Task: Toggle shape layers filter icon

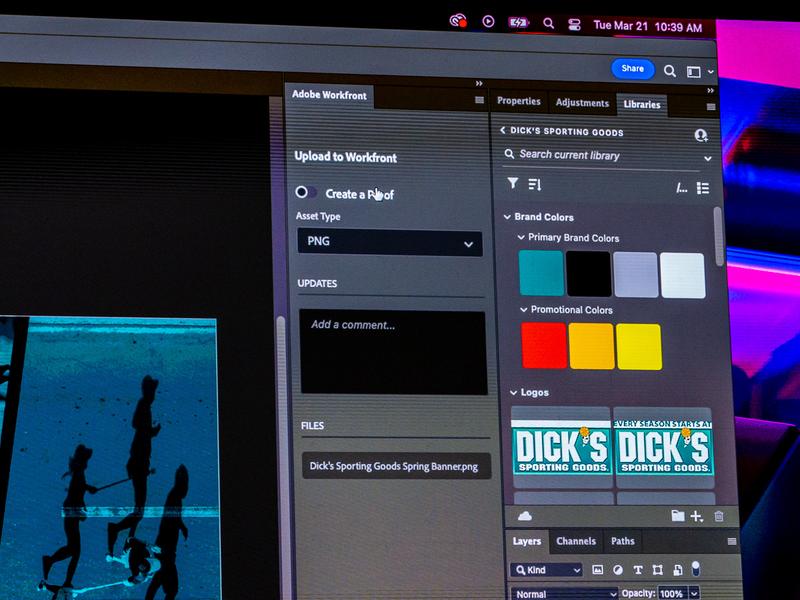Action: pyautogui.click(x=658, y=570)
